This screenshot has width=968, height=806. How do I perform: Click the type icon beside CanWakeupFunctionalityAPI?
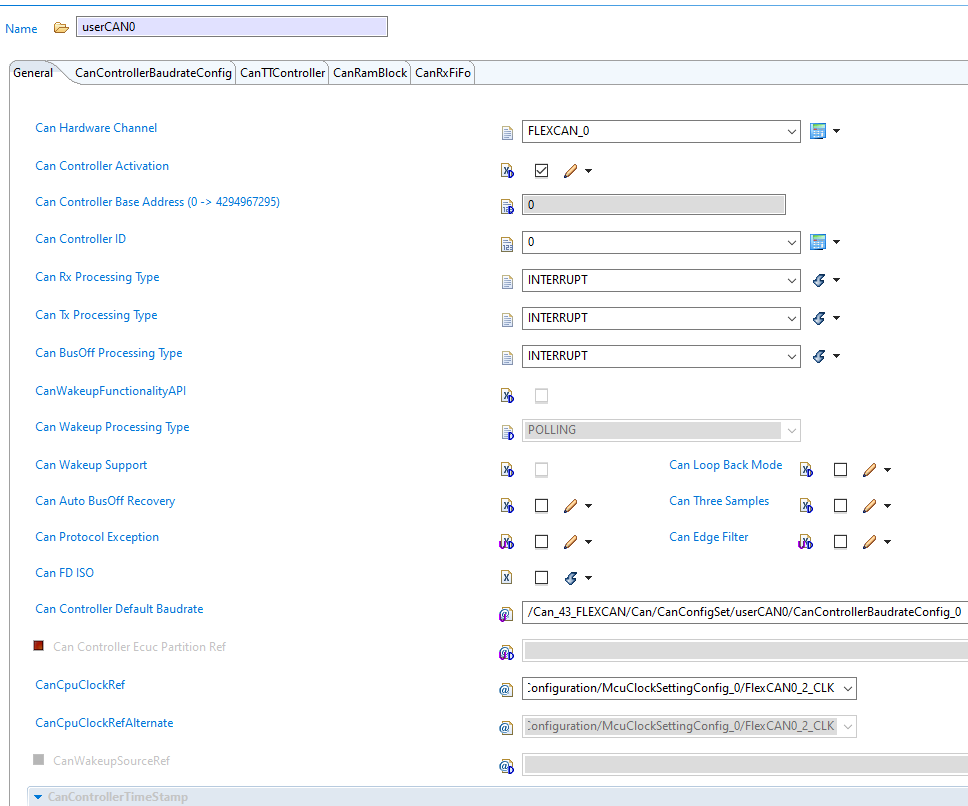click(507, 396)
